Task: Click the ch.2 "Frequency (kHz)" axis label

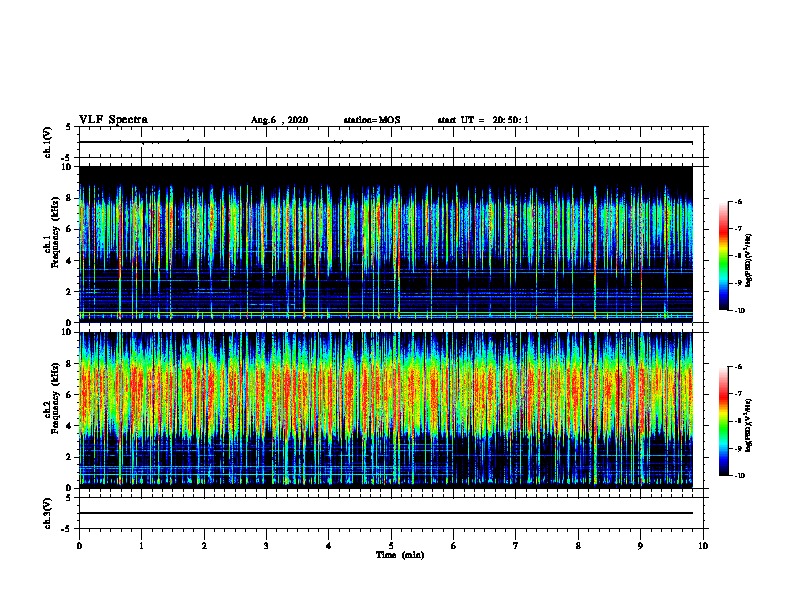Action: [55, 398]
